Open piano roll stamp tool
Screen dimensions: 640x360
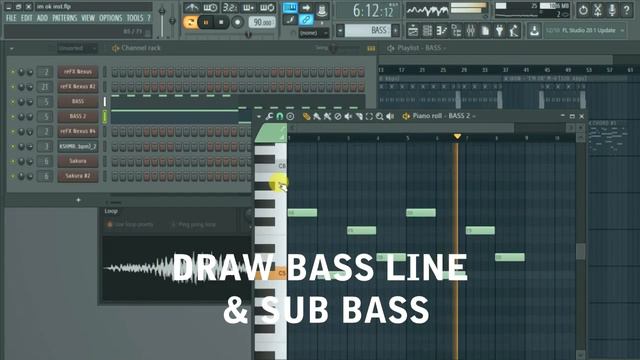coord(290,116)
